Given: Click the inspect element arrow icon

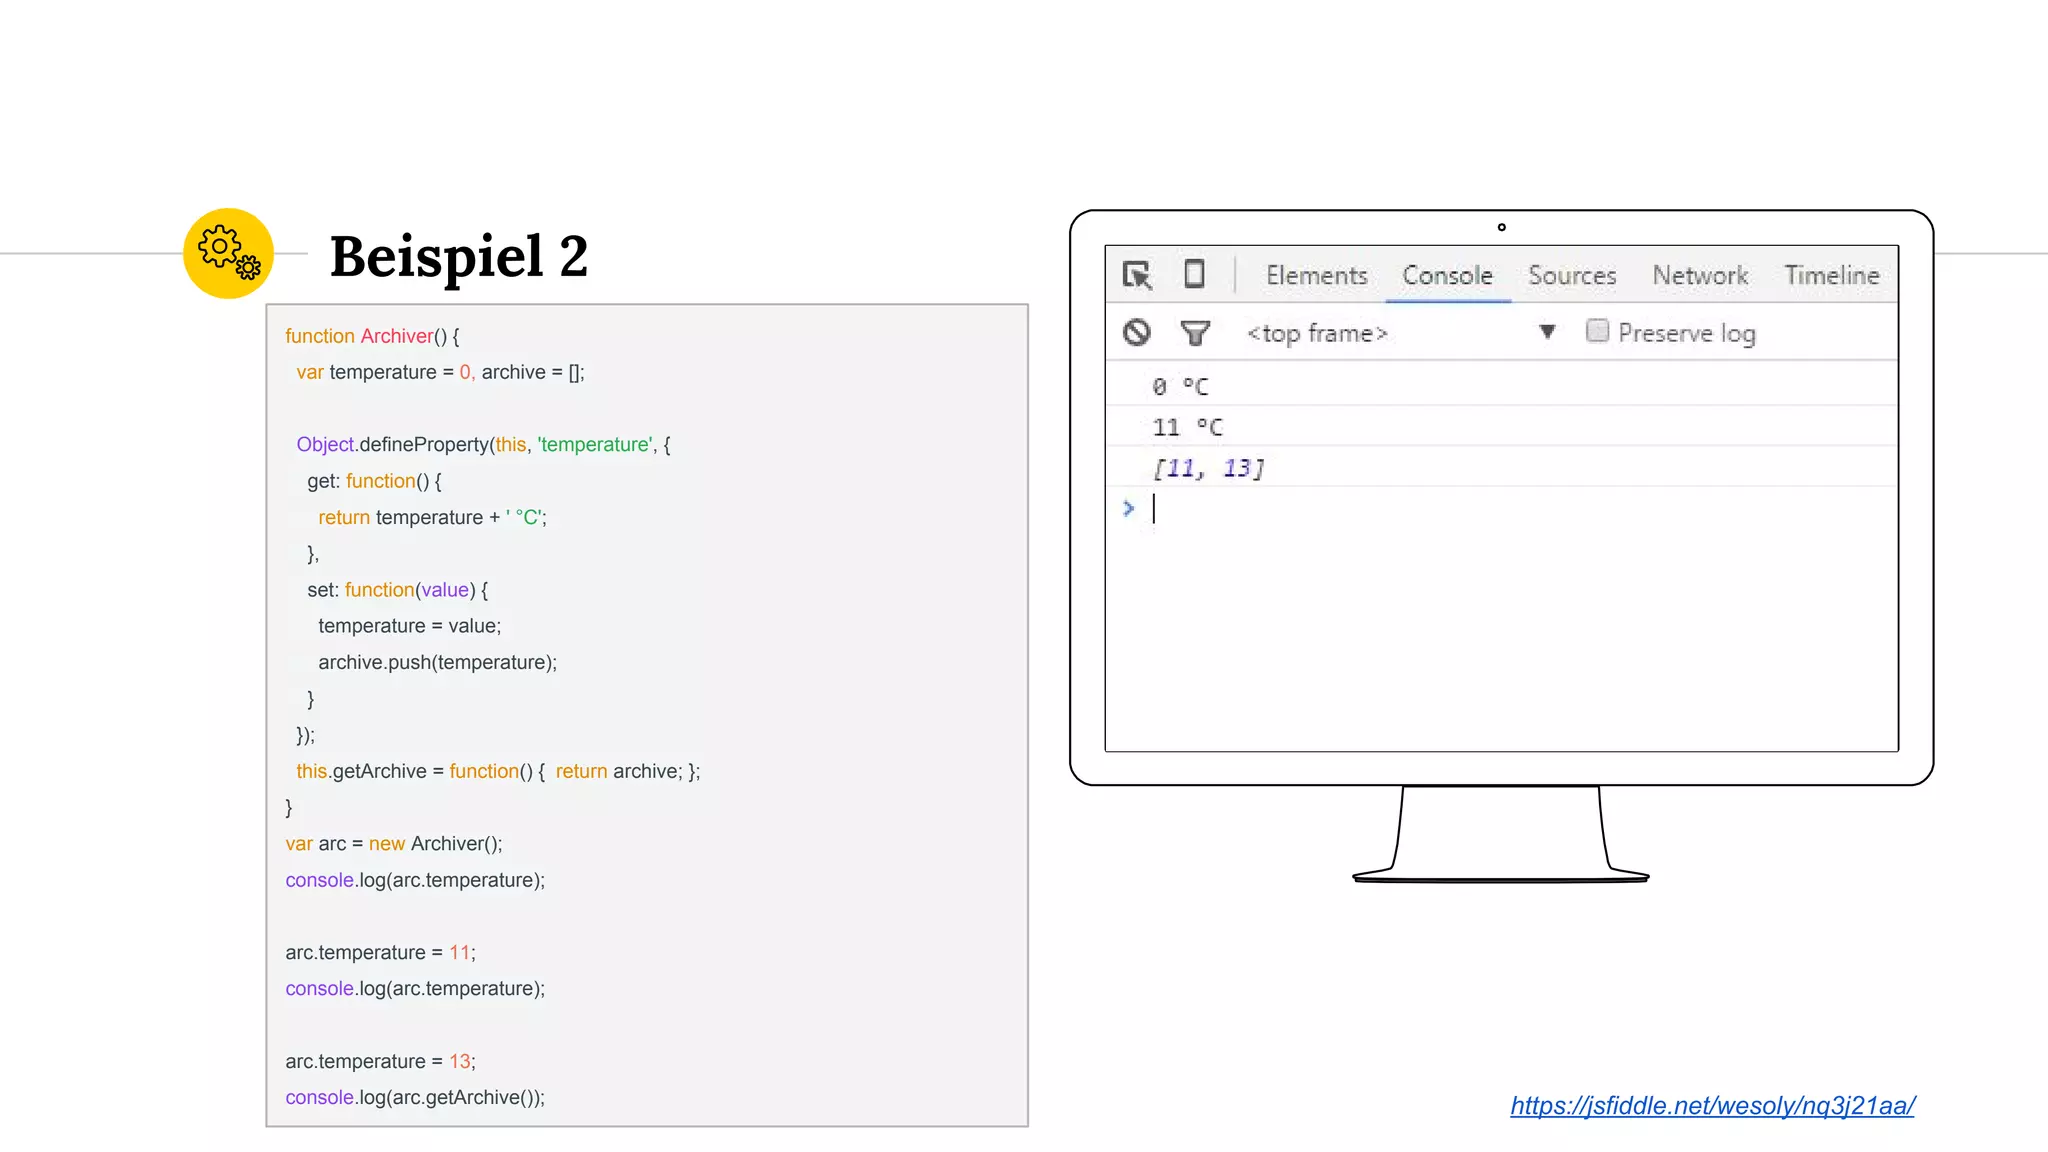Looking at the screenshot, I should 1137,275.
